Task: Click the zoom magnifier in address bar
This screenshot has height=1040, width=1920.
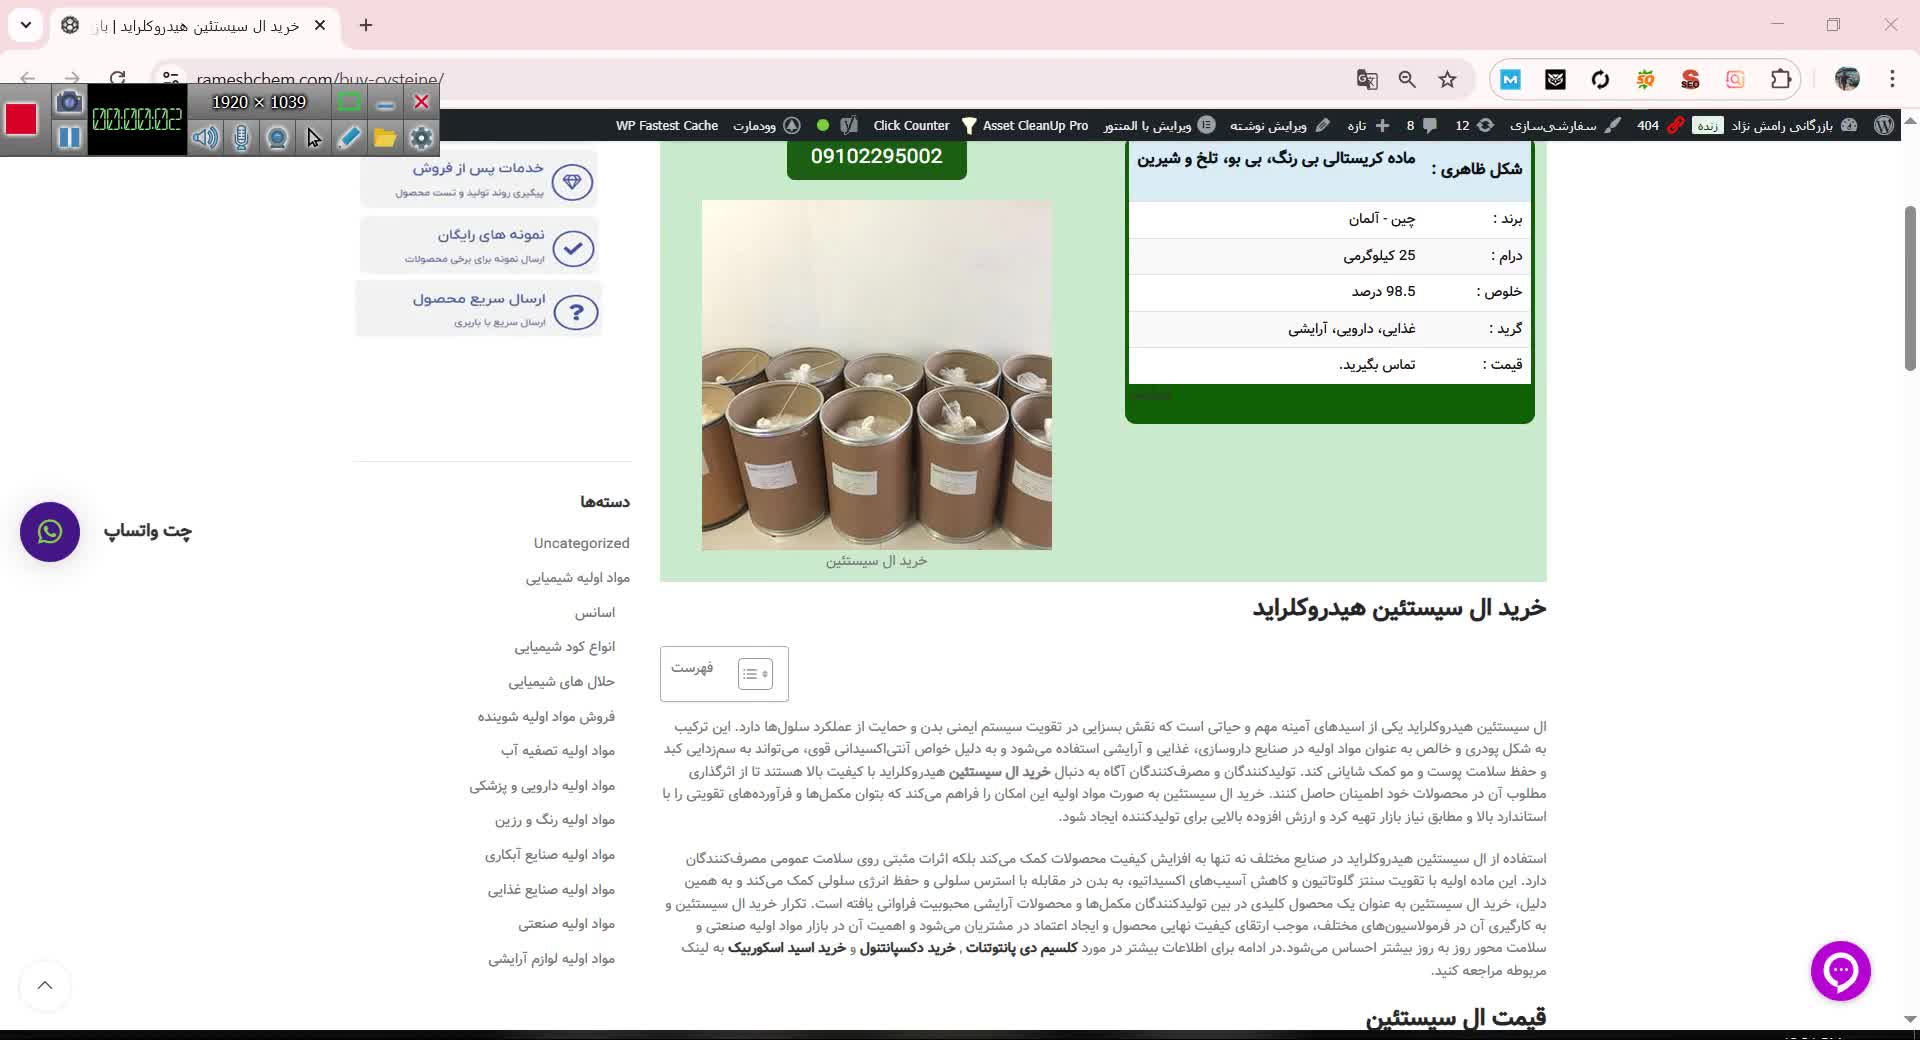Action: (1407, 79)
